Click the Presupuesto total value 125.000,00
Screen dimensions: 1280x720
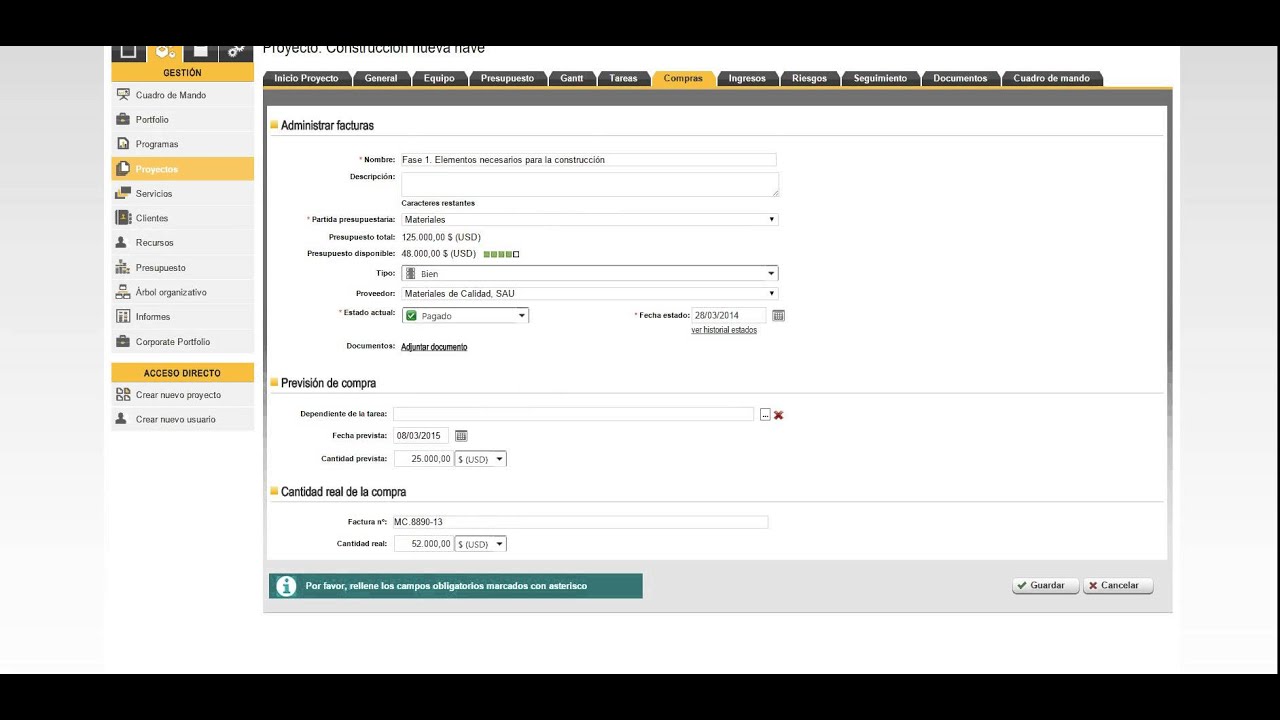[441, 238]
